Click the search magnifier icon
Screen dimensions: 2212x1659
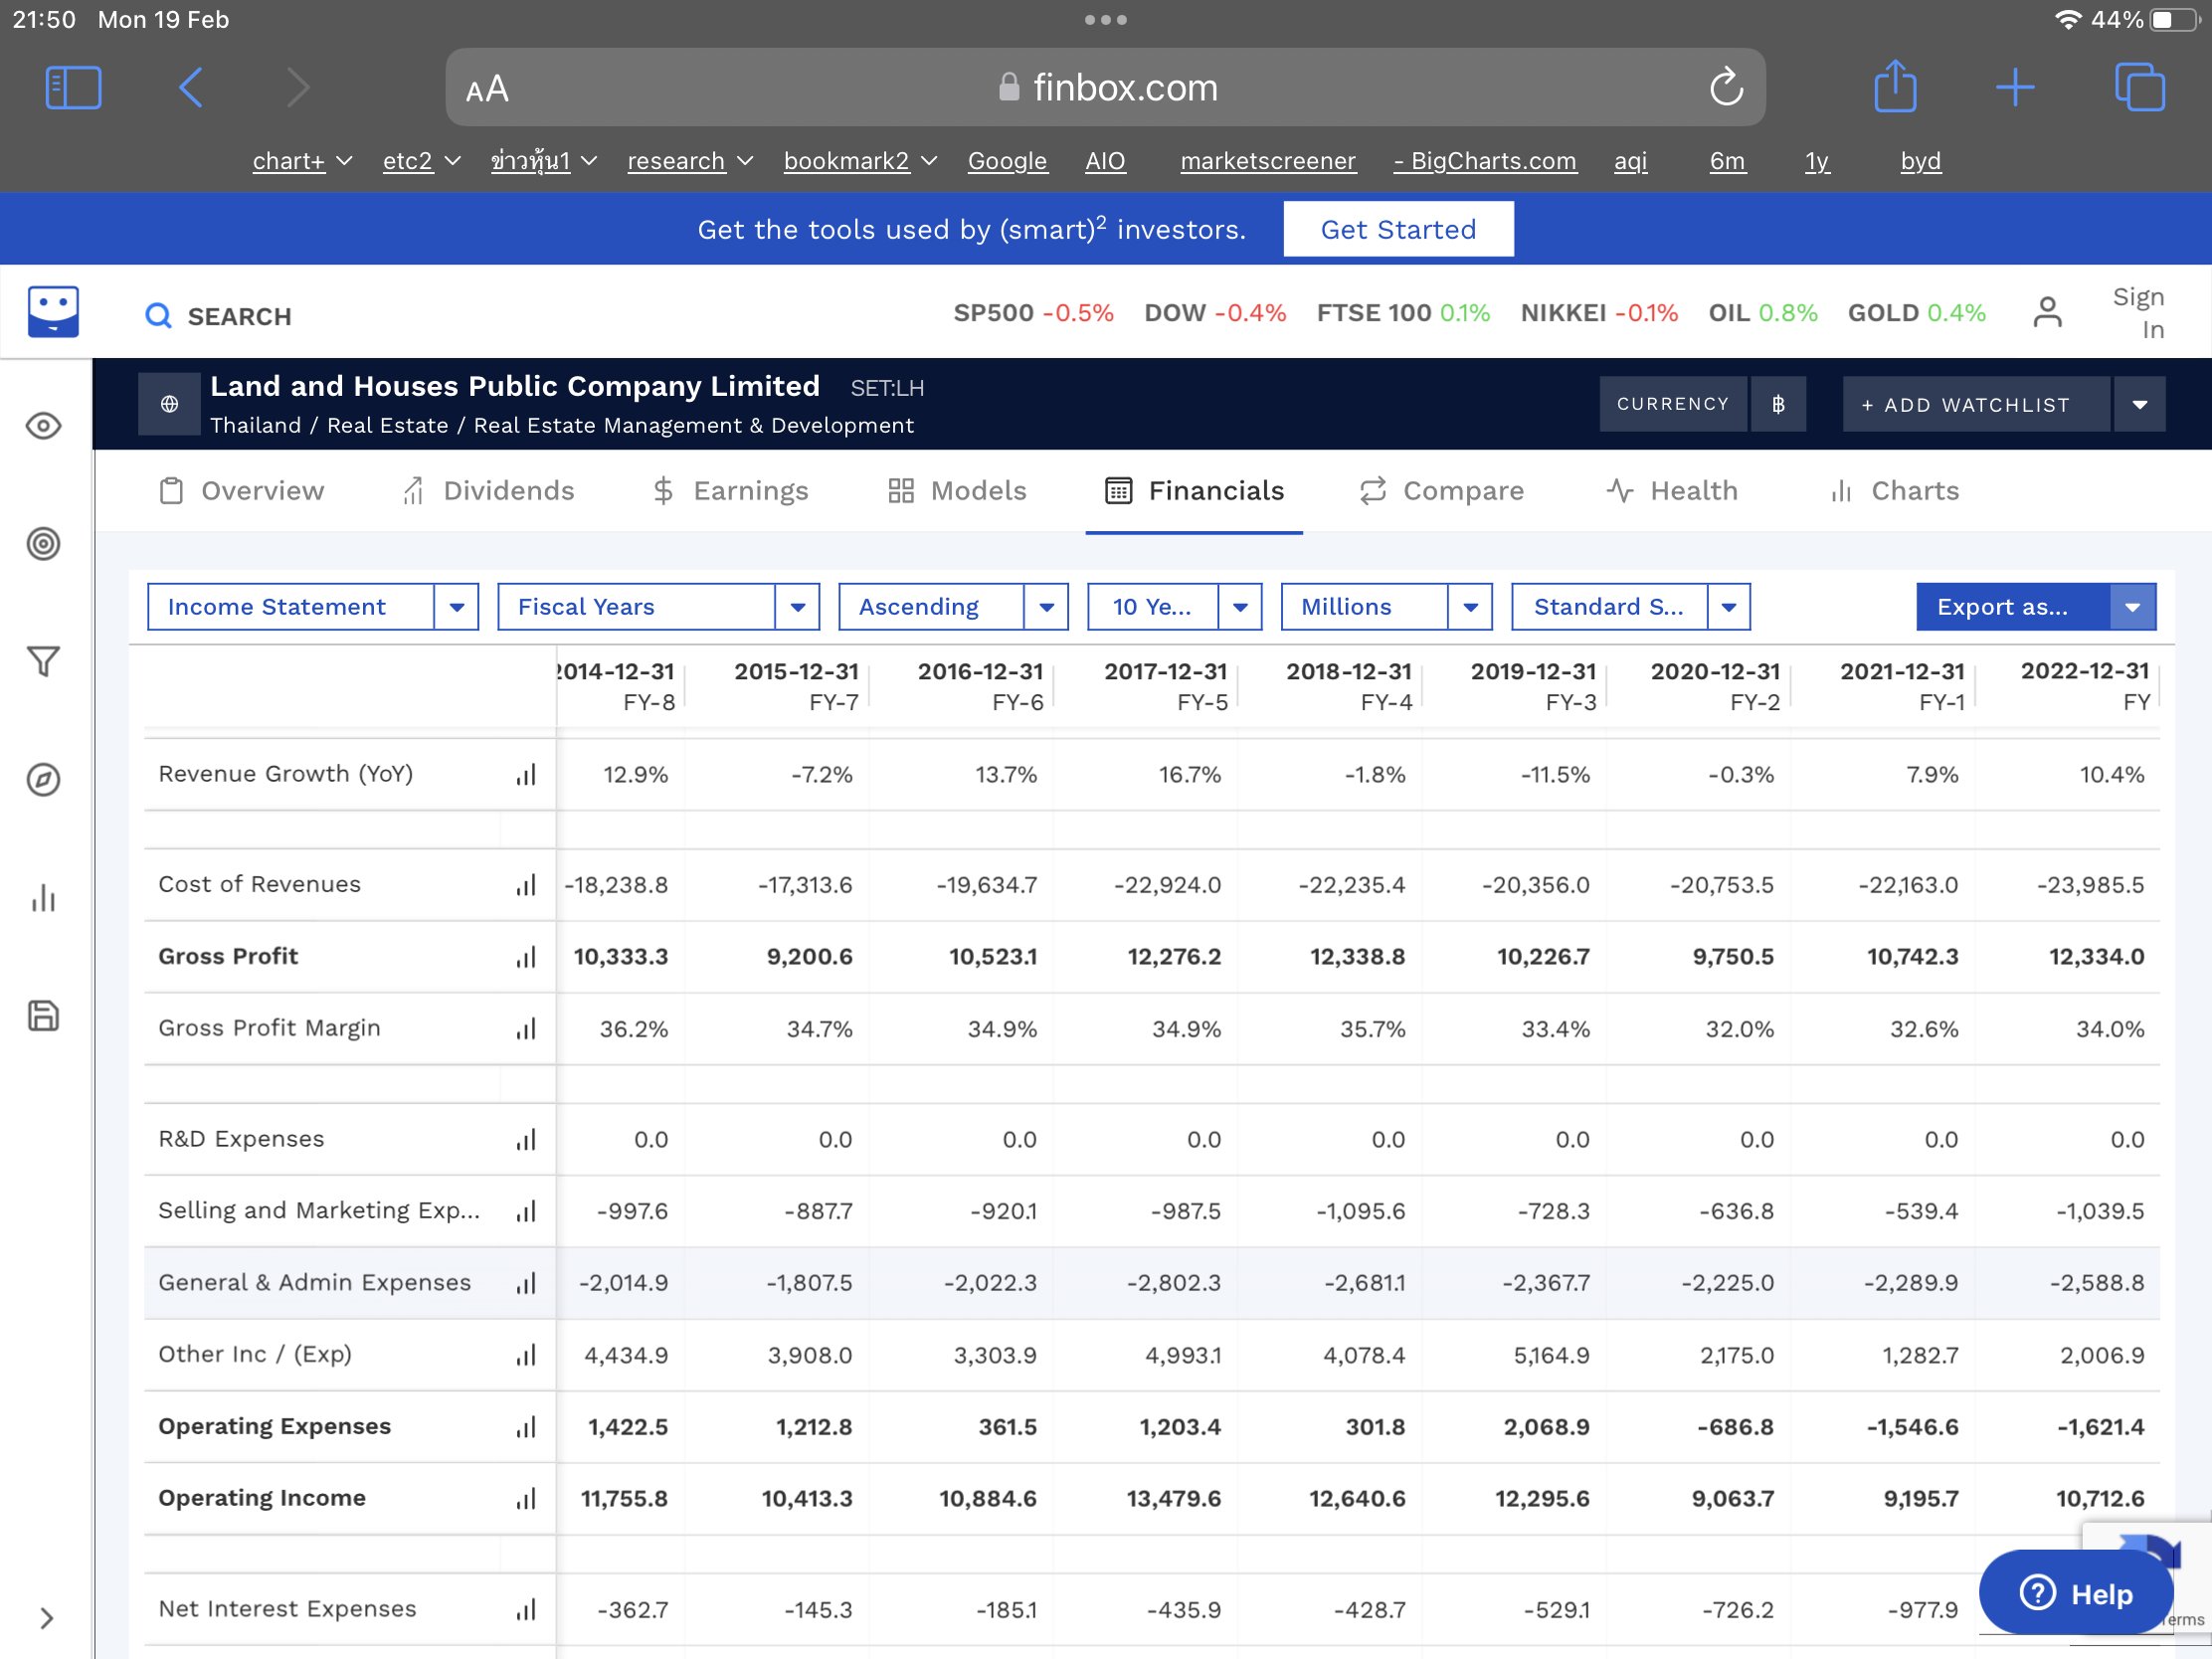[x=158, y=316]
